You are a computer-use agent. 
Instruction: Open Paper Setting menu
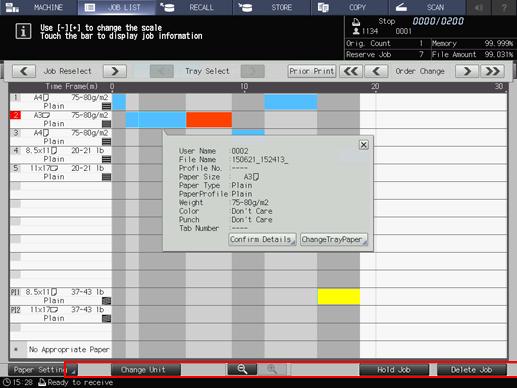[x=43, y=370]
